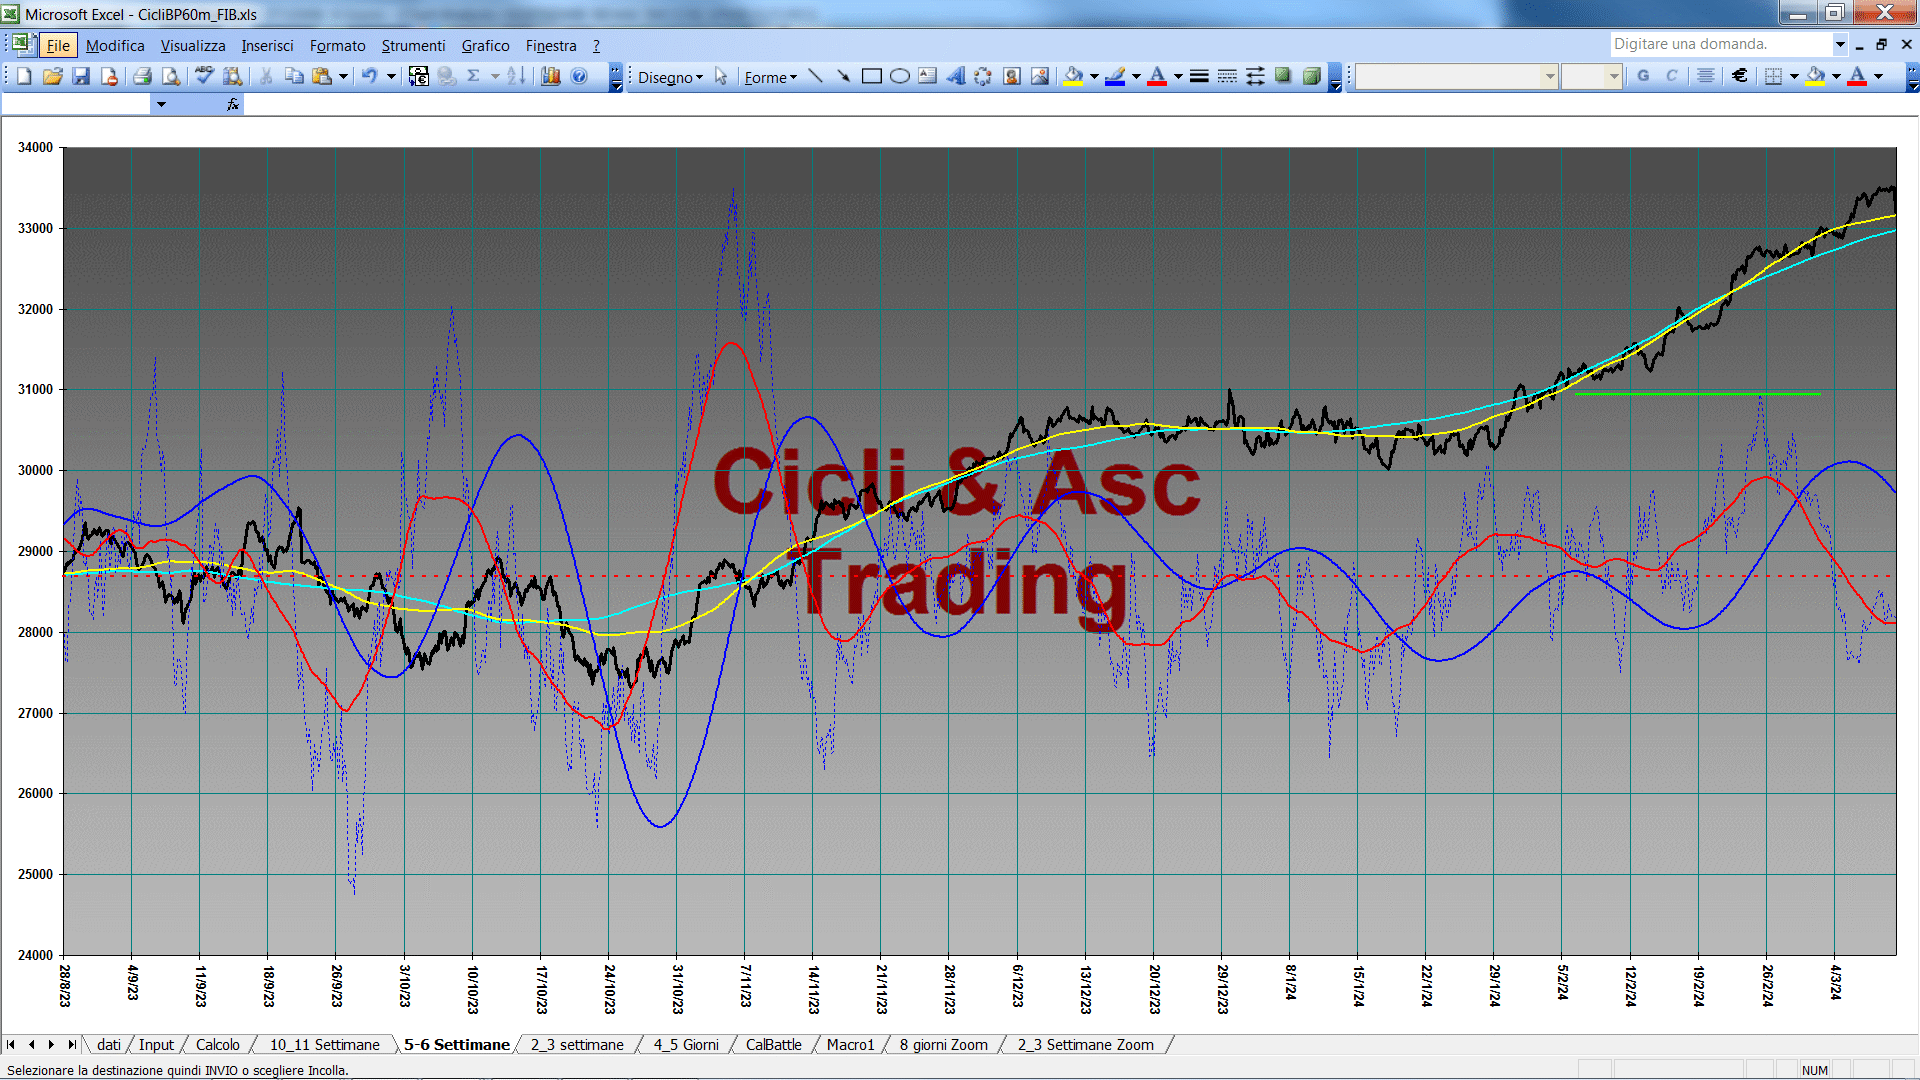Switch to the 2_3 settimane sheet tab
Screen dimensions: 1920x1080
[577, 1044]
